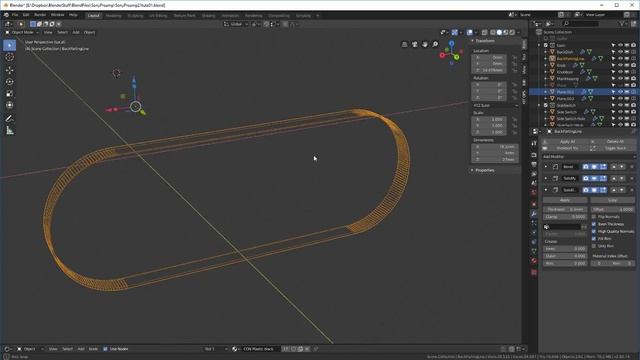Hide Plane.001 using its eye icon
640x360 pixels.
coord(620,92)
